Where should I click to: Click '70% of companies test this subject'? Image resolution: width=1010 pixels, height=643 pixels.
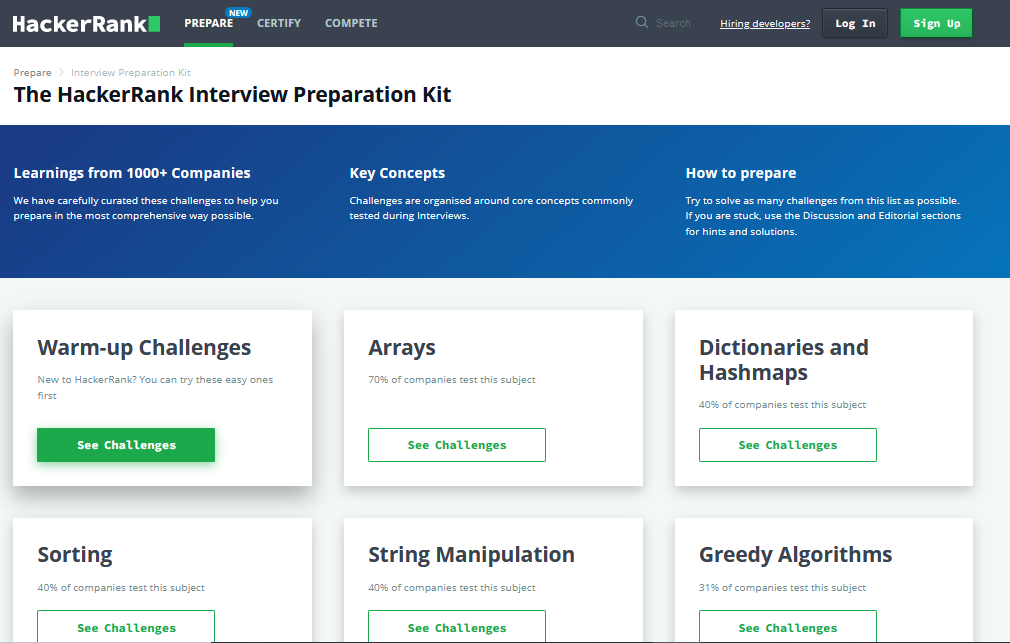click(x=452, y=380)
